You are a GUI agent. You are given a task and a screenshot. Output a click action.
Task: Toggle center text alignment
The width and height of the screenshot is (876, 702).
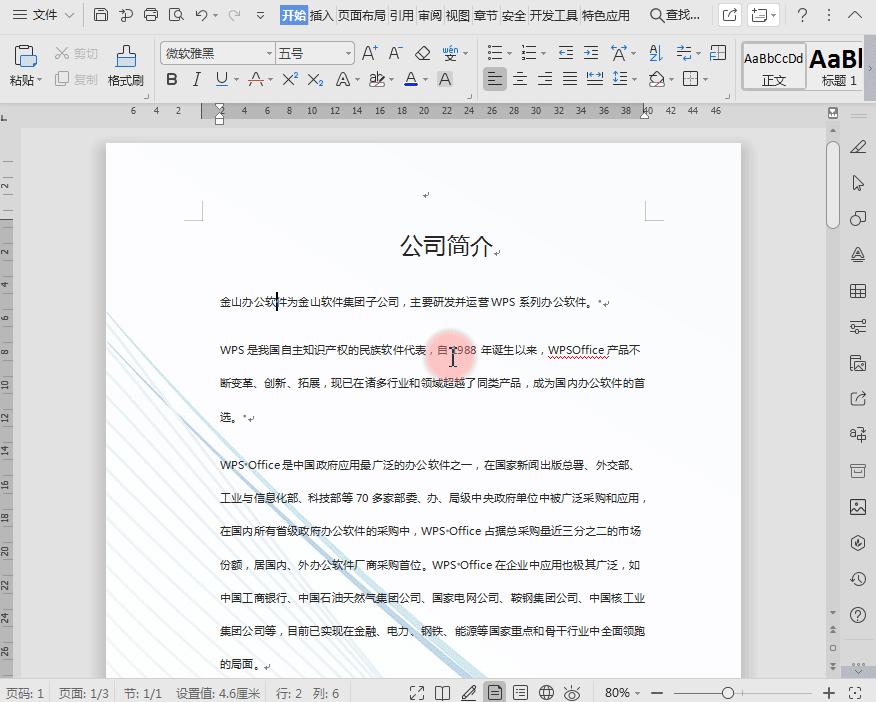tap(520, 79)
